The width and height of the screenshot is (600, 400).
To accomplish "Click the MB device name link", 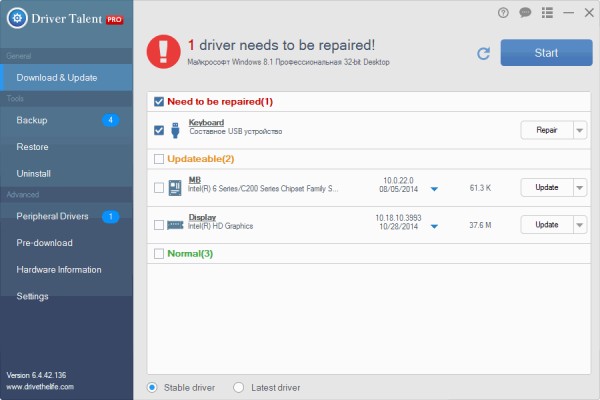I will pyautogui.click(x=195, y=180).
